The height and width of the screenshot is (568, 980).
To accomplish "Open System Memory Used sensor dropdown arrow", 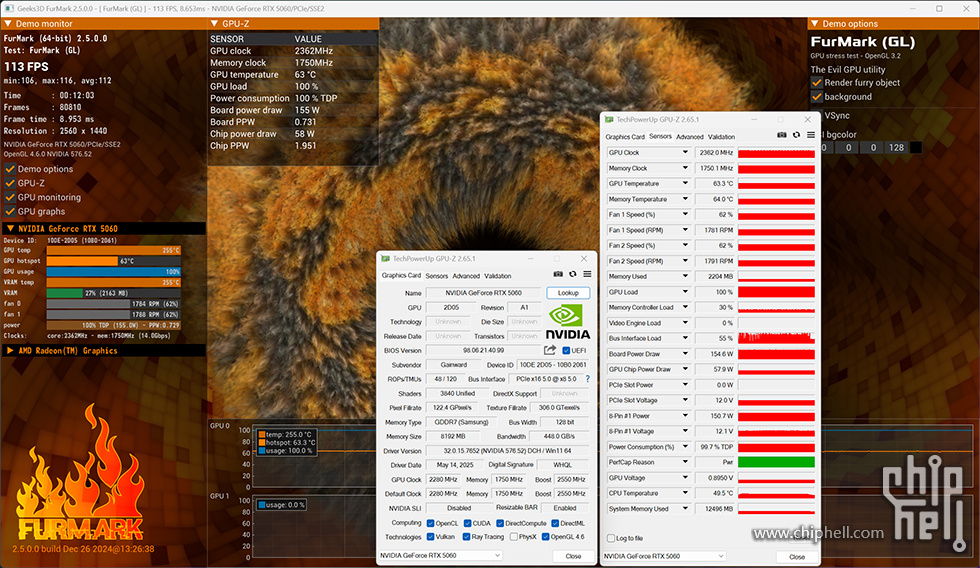I will (685, 509).
